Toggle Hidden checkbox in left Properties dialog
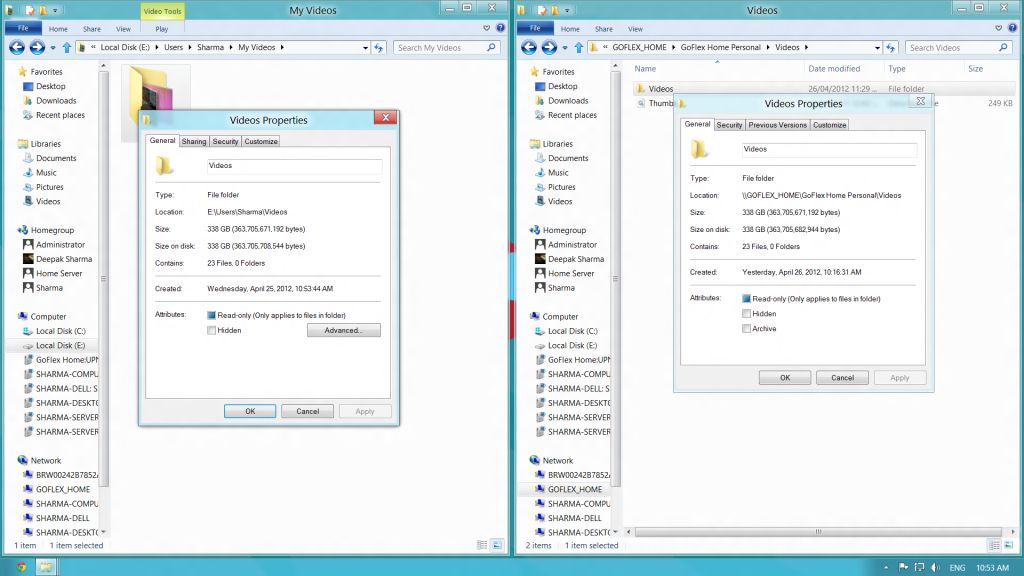The width and height of the screenshot is (1024, 576). click(x=211, y=330)
